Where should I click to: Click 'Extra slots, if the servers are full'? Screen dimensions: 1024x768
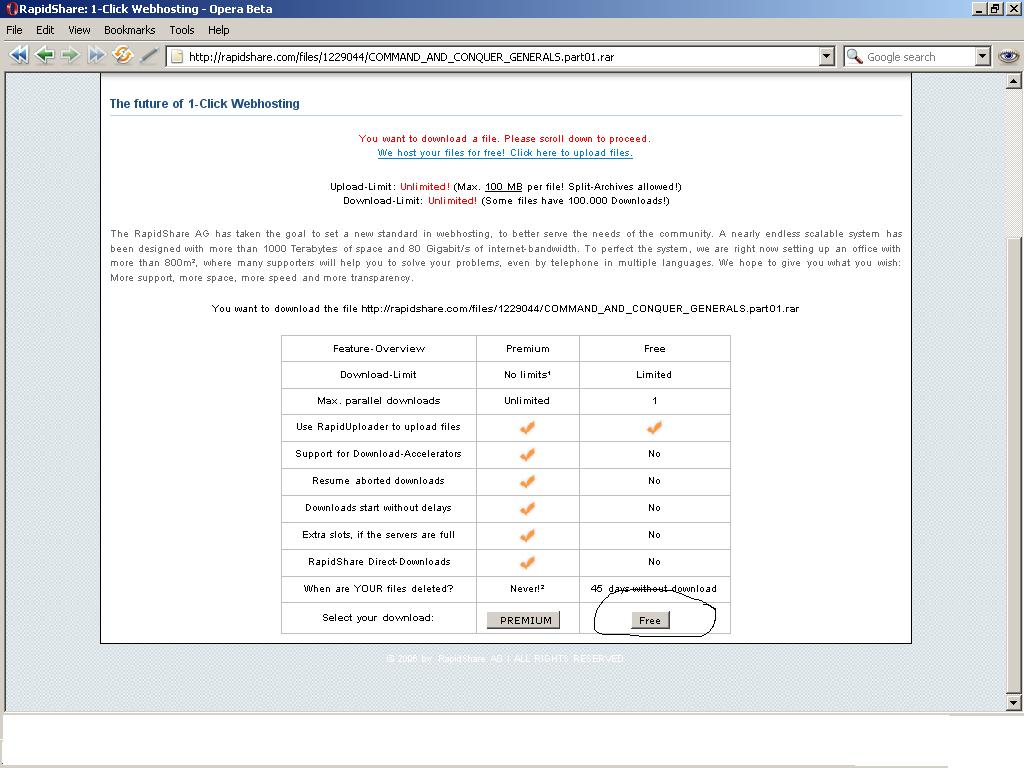click(378, 535)
